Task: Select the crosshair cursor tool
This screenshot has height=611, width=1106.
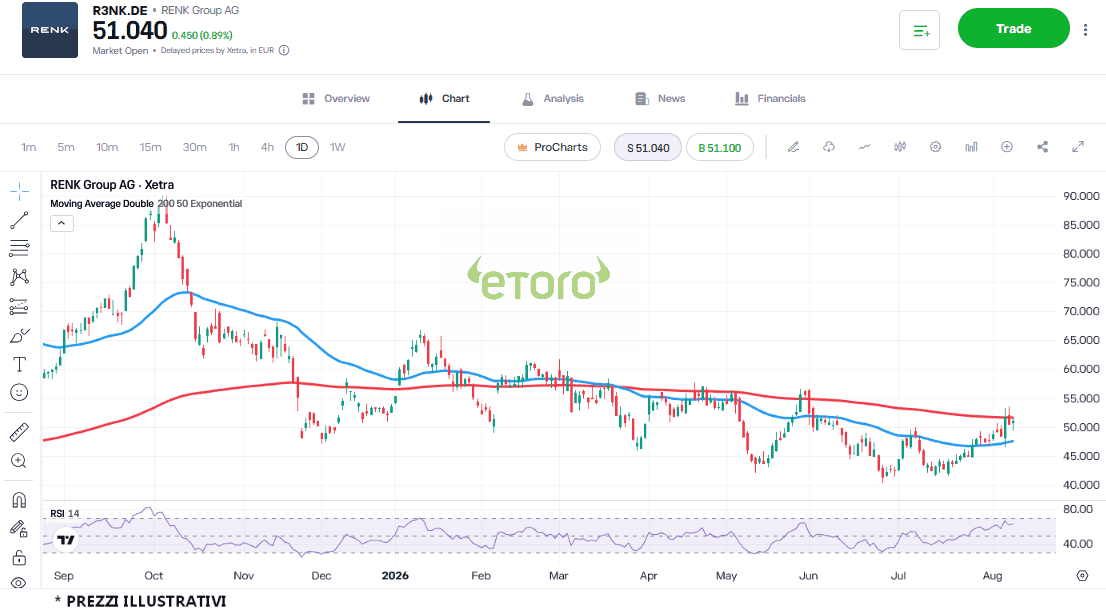Action: (x=19, y=191)
